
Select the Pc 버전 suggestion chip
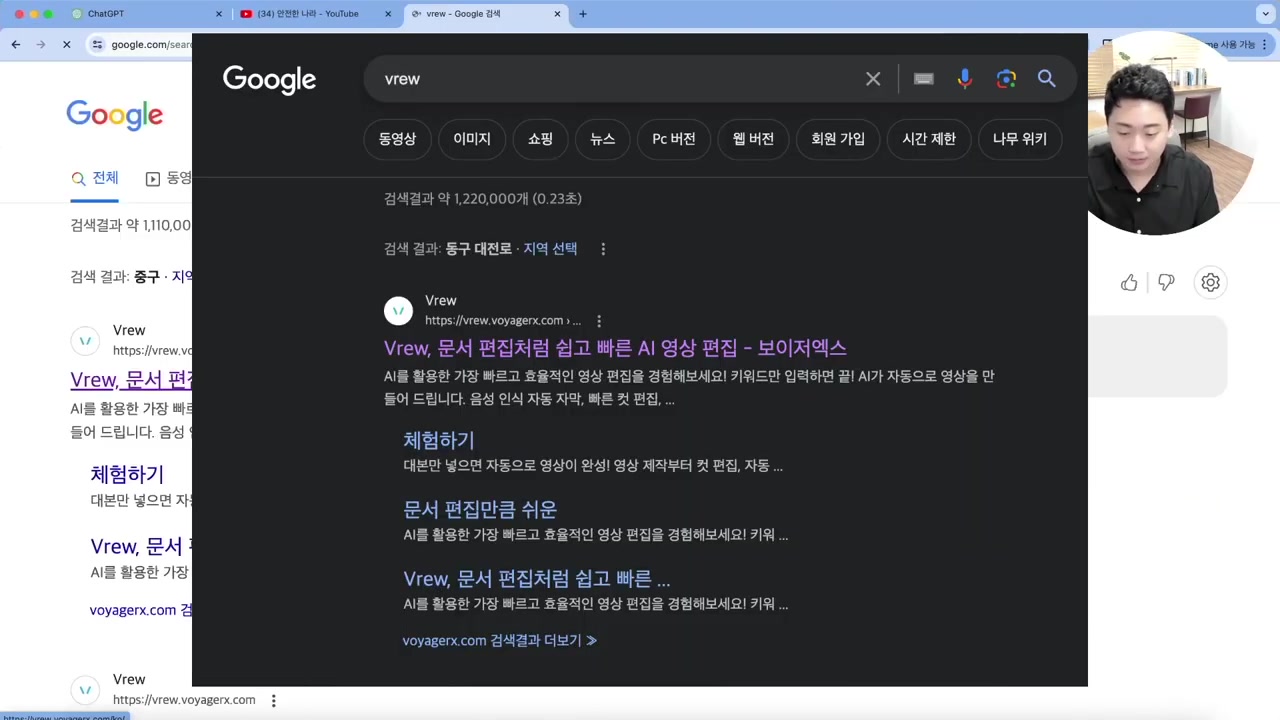tap(674, 139)
